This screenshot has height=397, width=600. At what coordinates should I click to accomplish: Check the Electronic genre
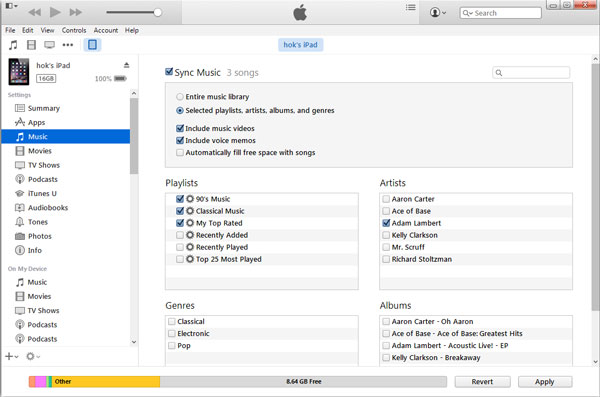point(172,333)
